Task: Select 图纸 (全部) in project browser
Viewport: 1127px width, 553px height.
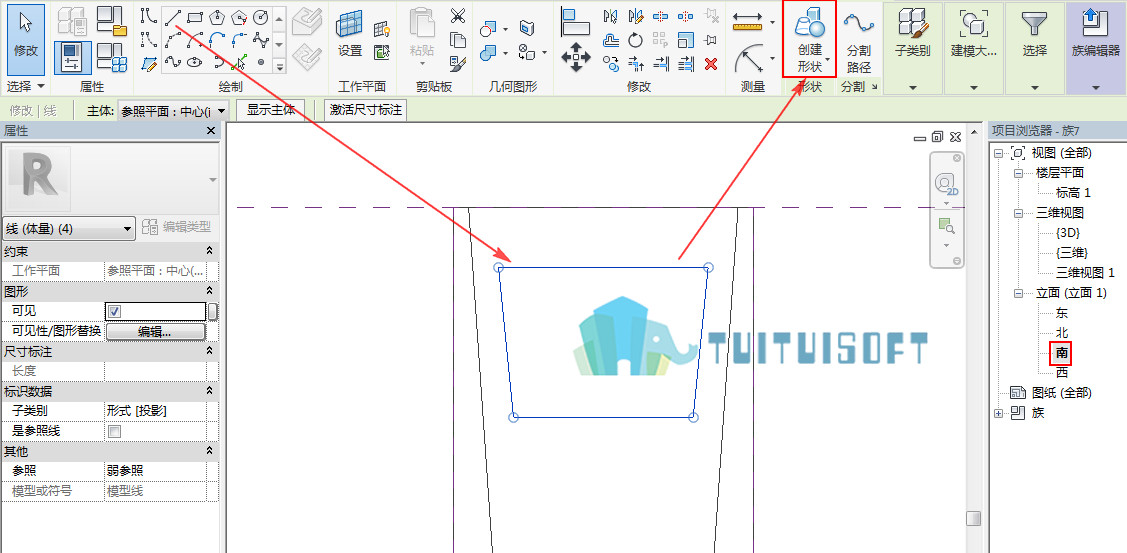Action: click(x=1062, y=393)
